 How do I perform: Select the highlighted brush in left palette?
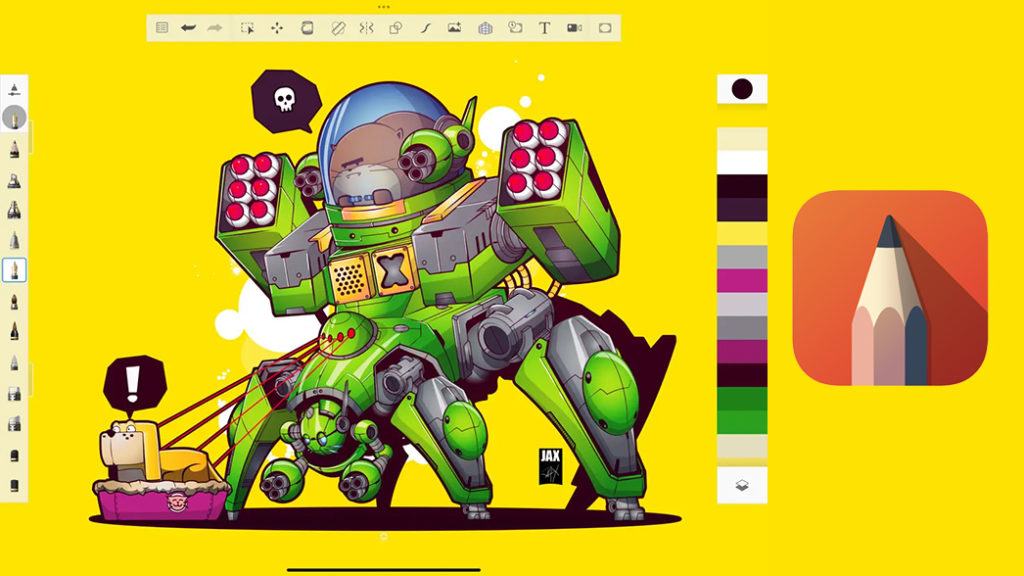point(14,270)
